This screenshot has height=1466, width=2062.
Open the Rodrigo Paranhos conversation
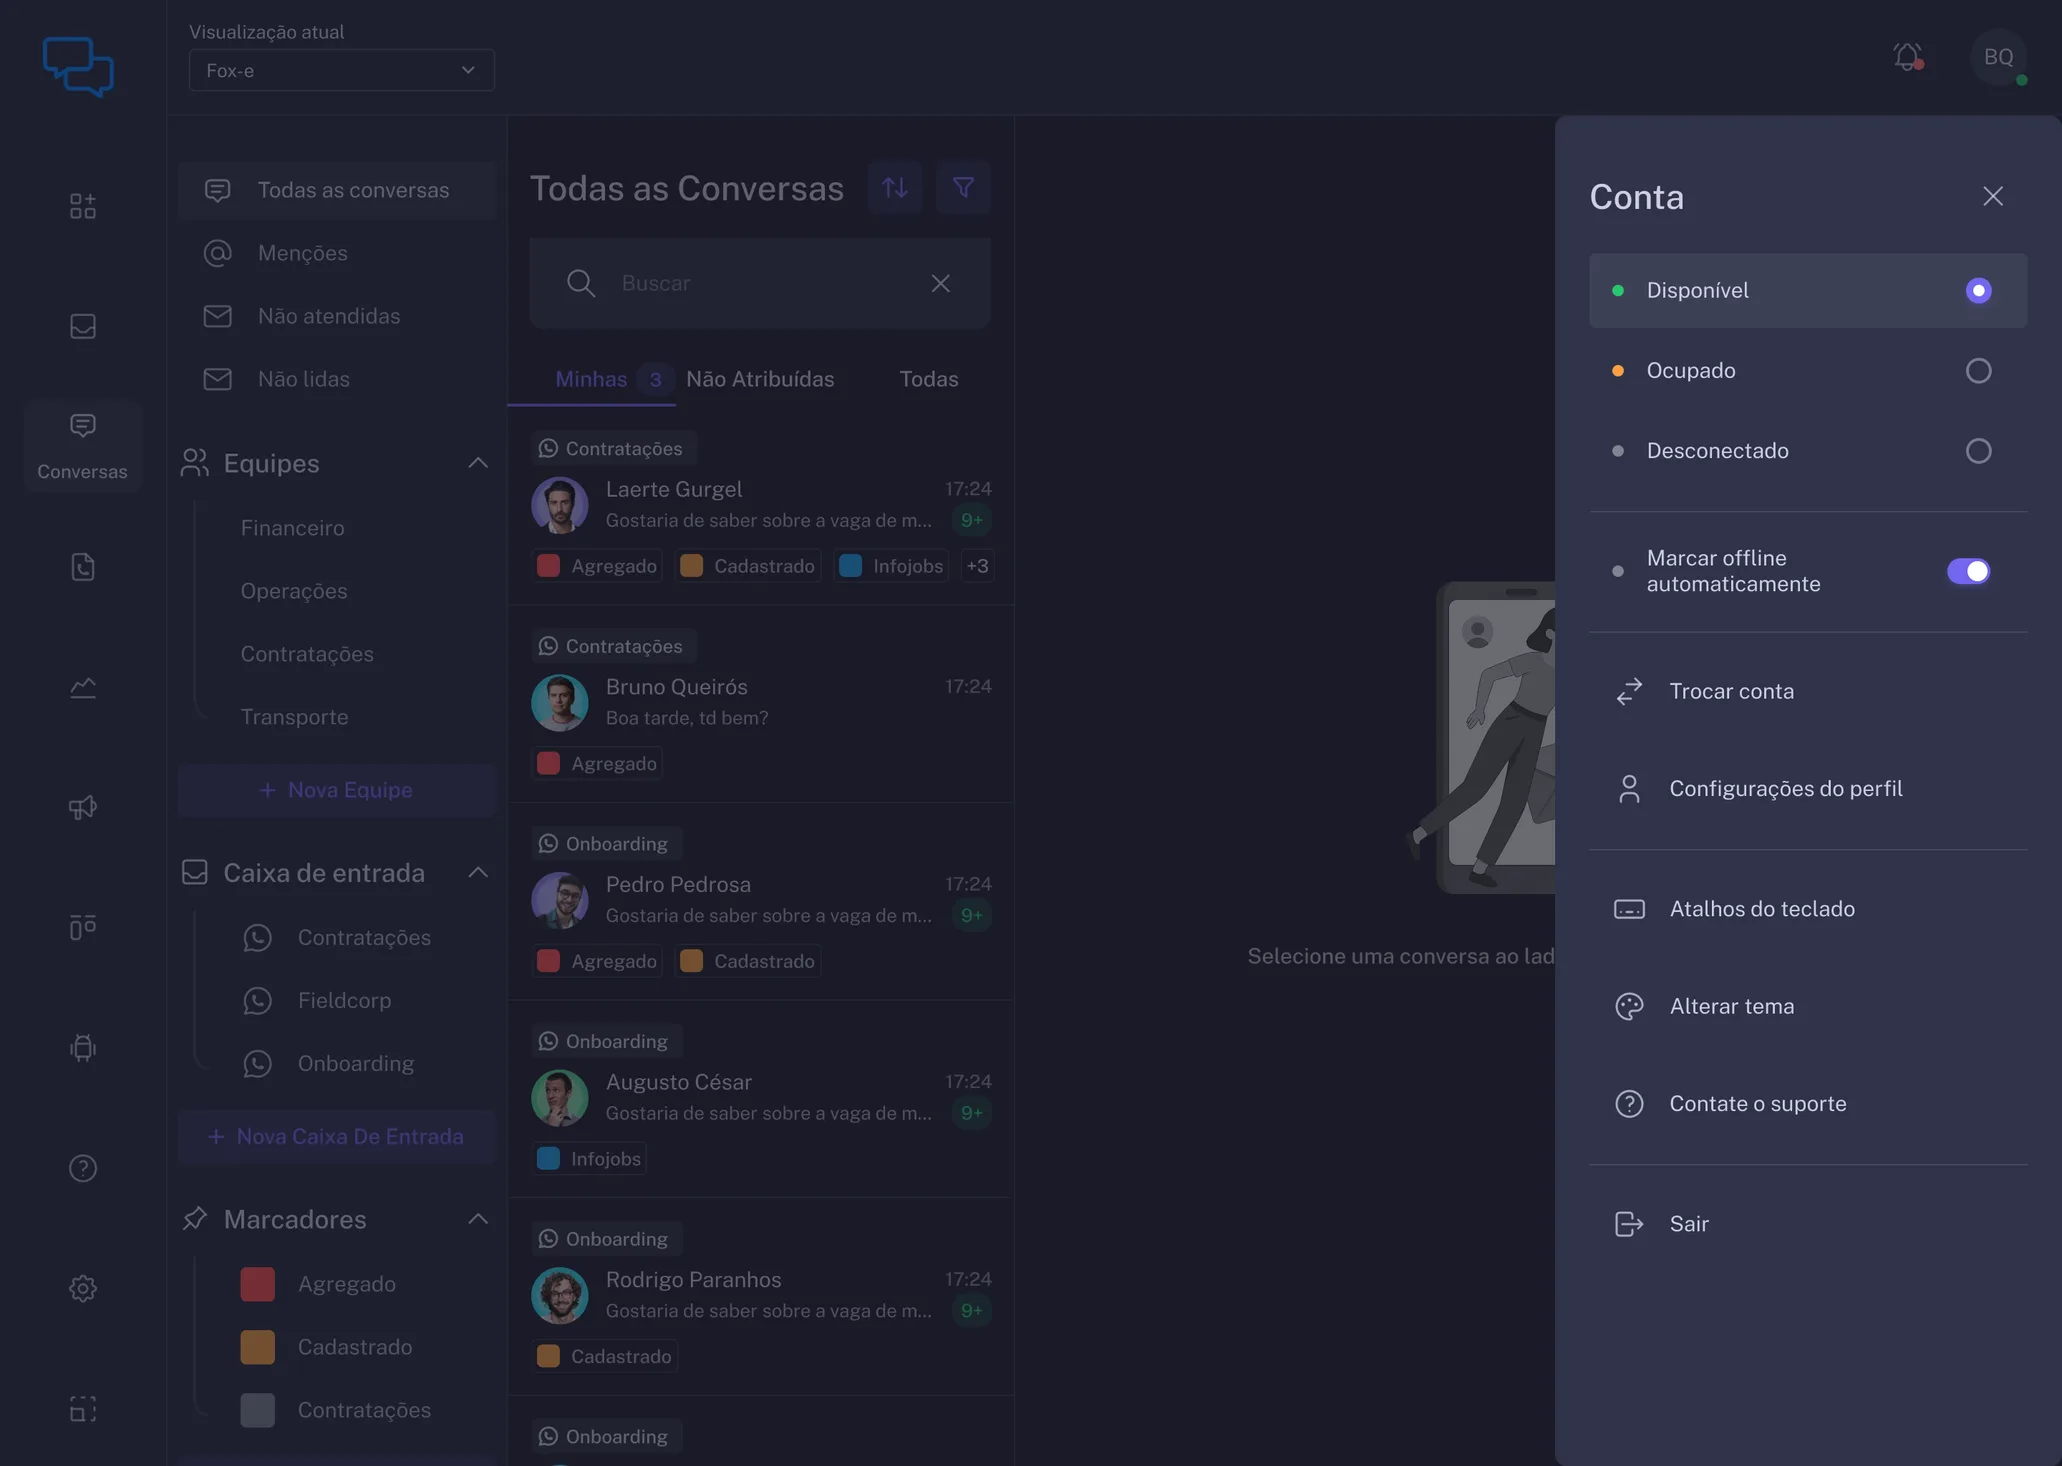(x=760, y=1296)
